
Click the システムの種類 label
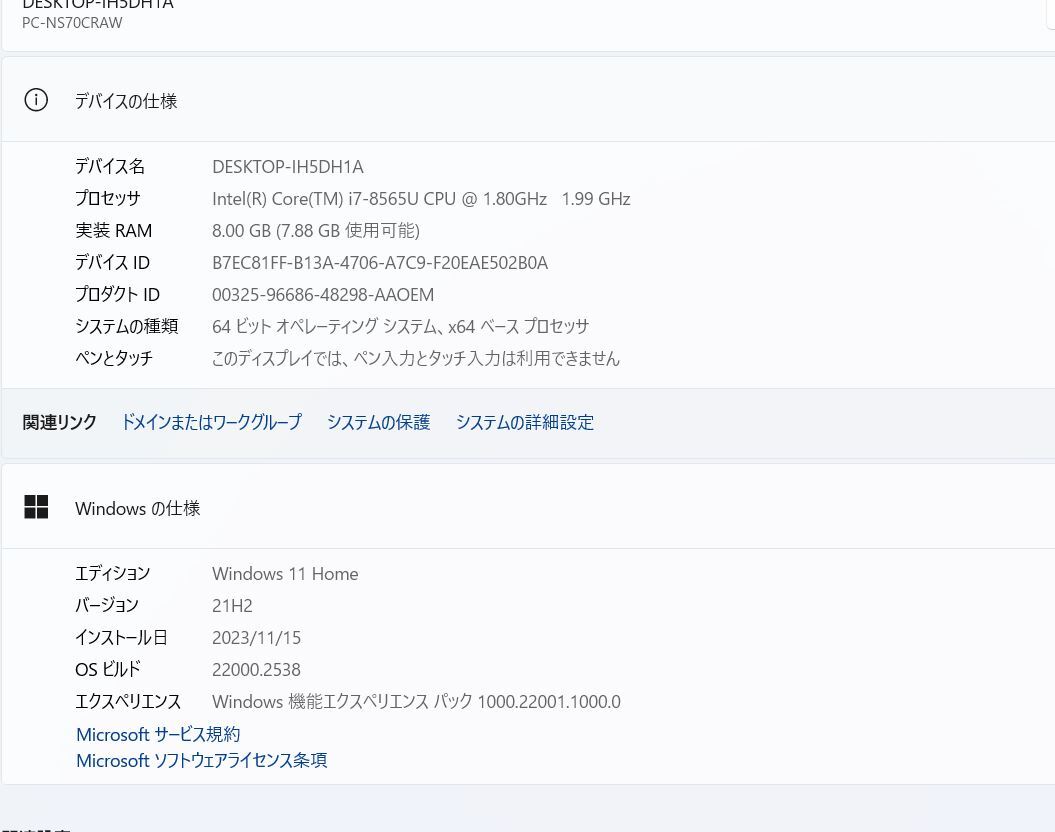click(x=126, y=326)
